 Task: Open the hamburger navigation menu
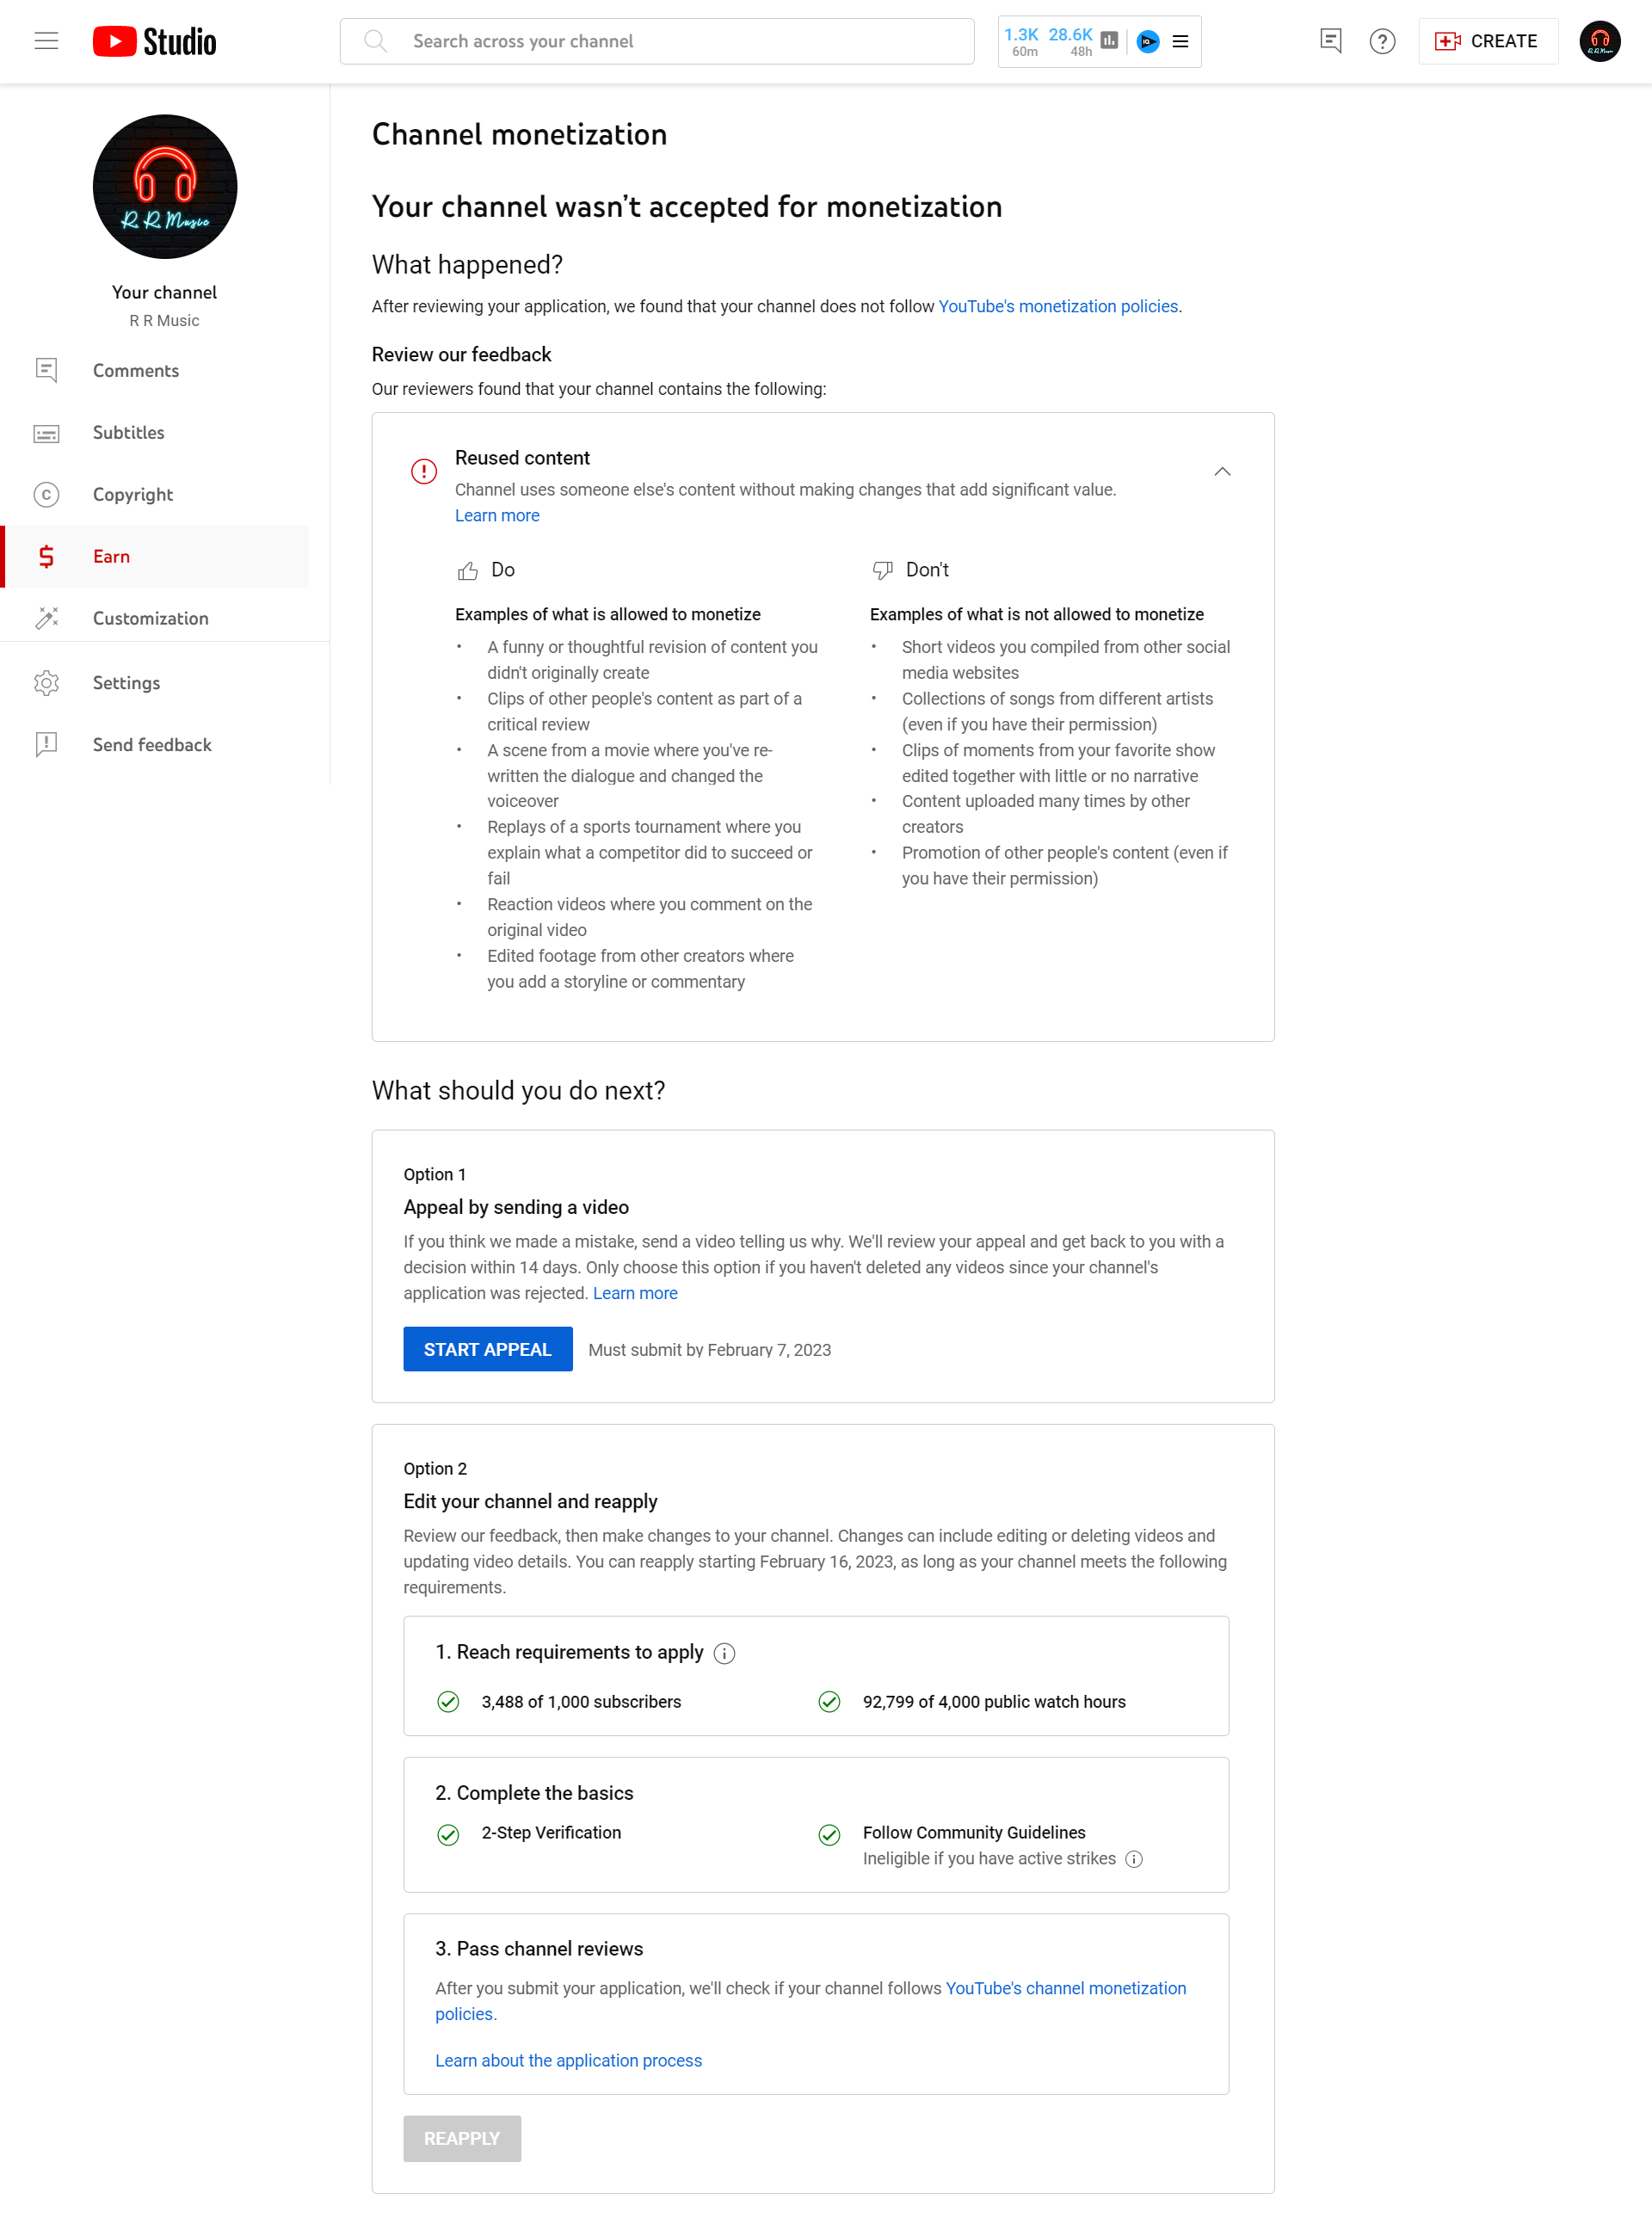46,41
